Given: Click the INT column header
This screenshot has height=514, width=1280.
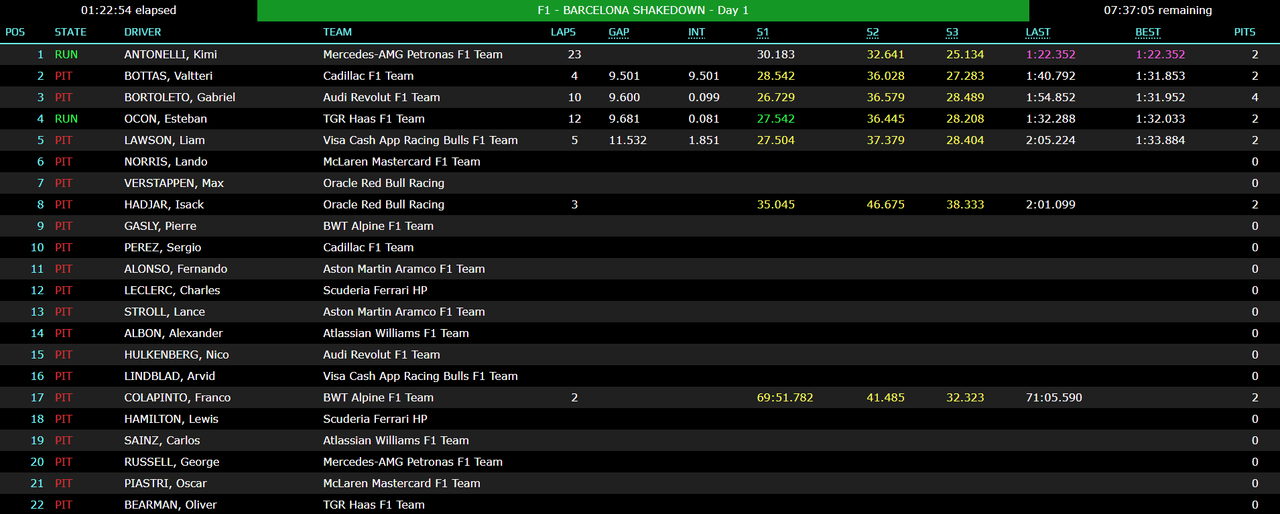Looking at the screenshot, I should coord(696,33).
